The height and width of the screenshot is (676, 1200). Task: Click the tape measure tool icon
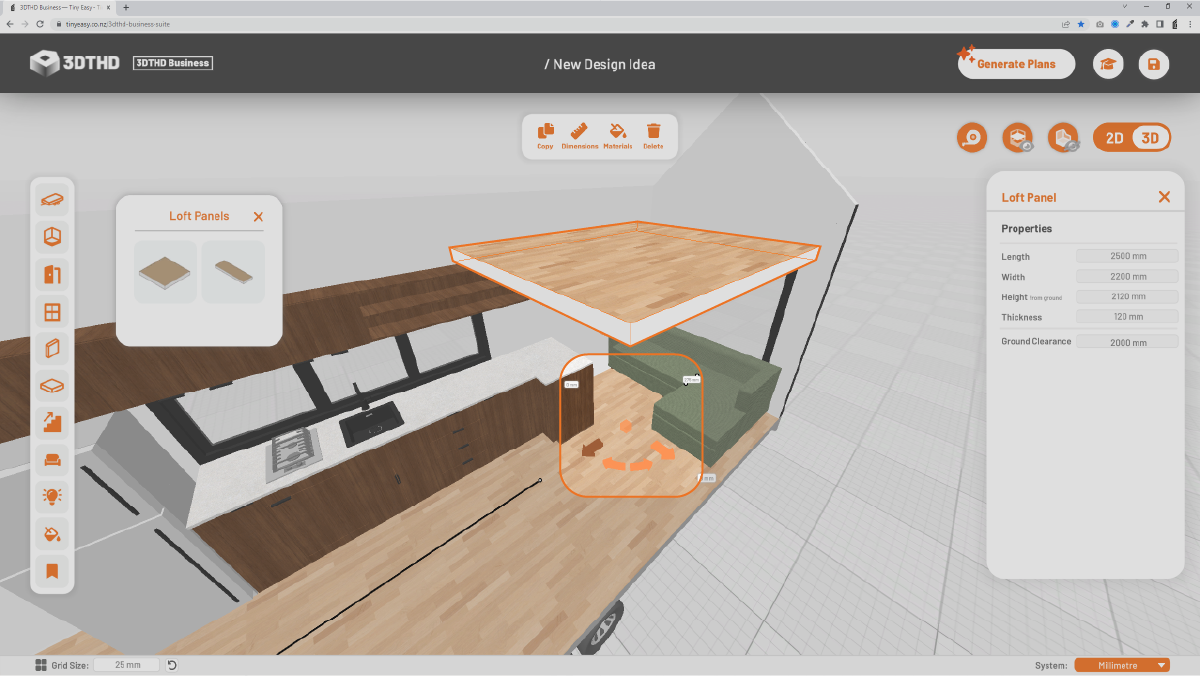click(x=972, y=138)
